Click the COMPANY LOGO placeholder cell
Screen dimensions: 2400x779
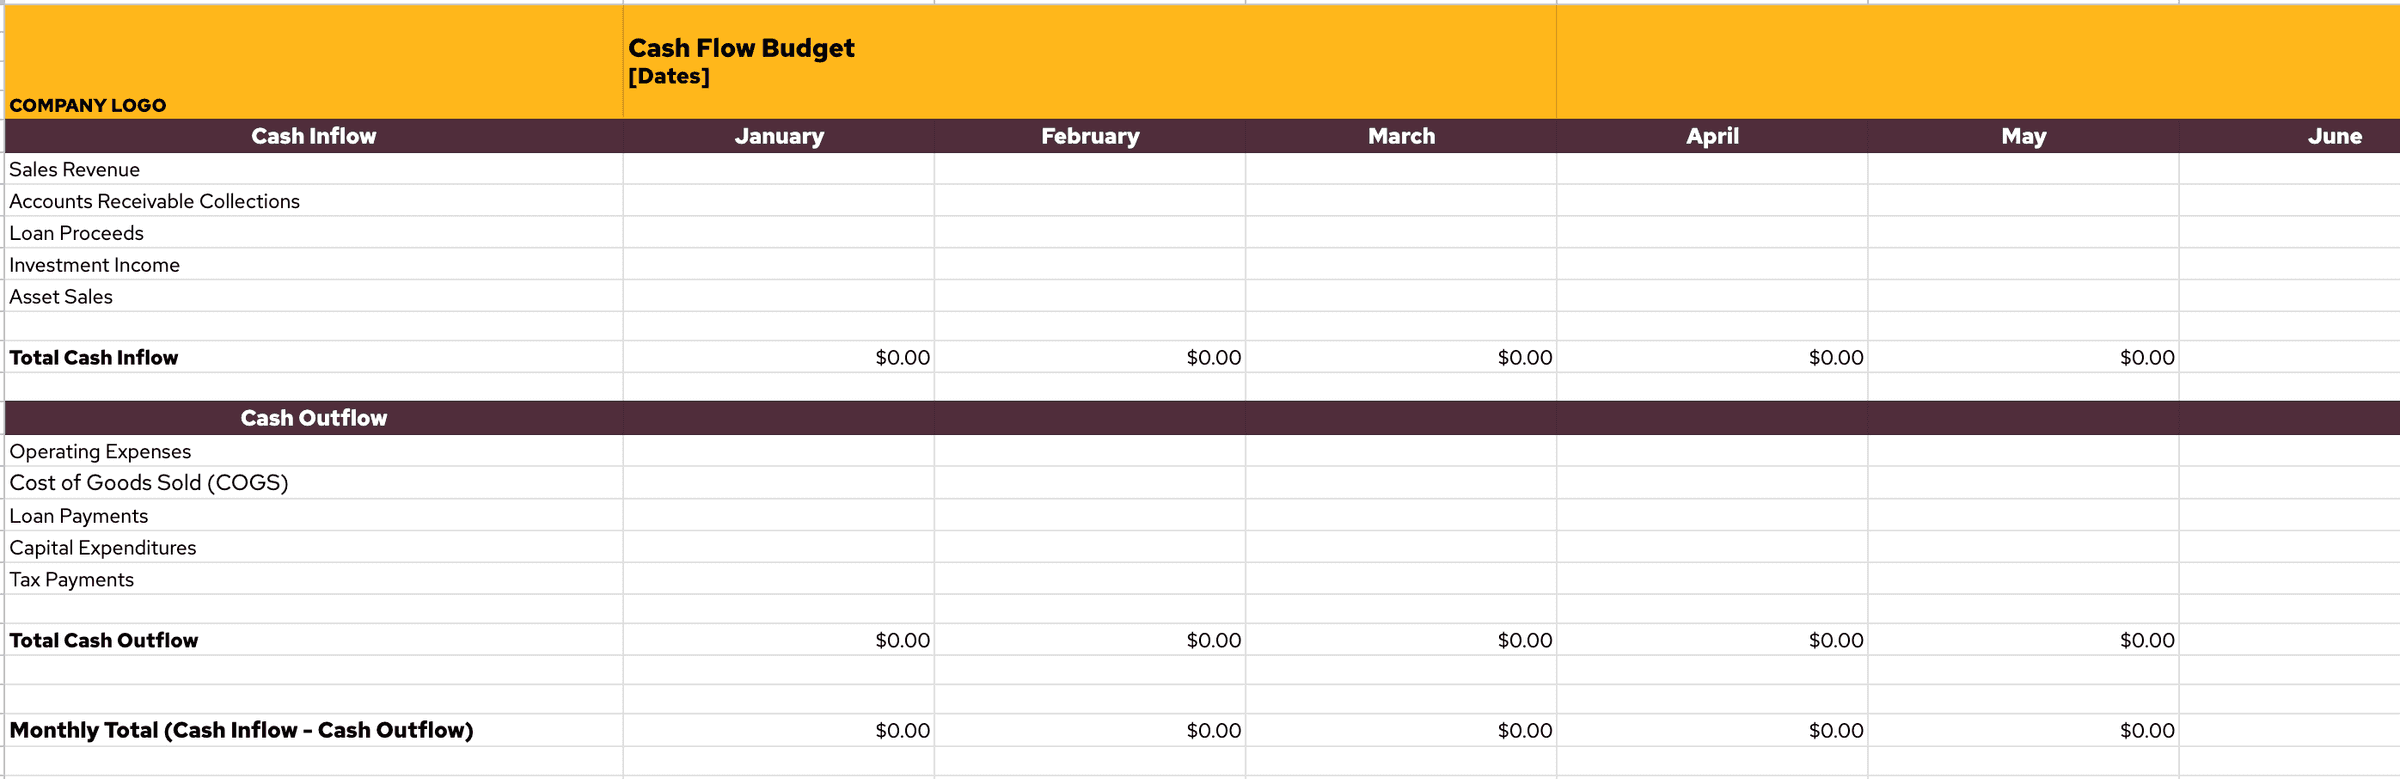pos(314,61)
